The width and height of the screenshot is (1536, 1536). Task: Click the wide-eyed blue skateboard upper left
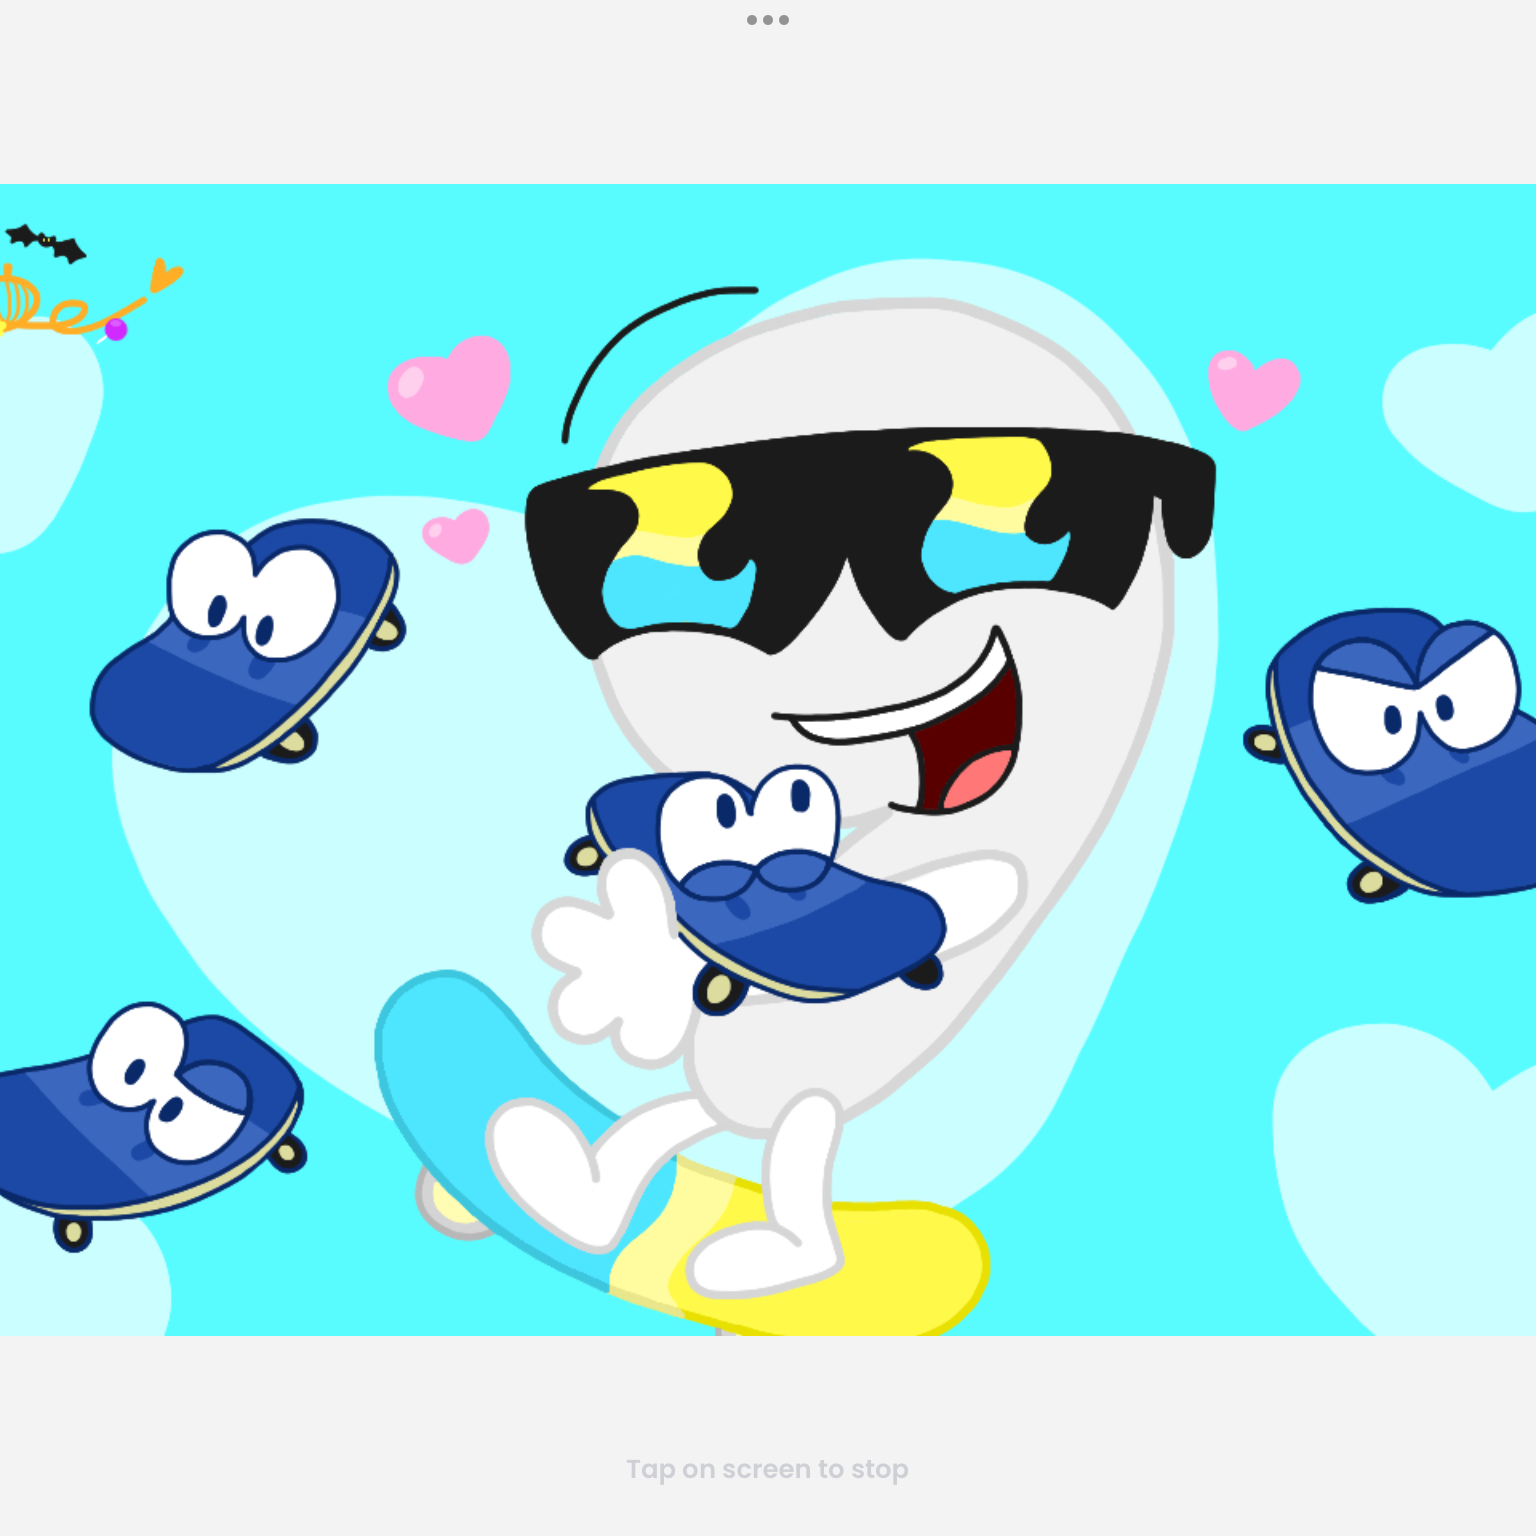[247, 645]
